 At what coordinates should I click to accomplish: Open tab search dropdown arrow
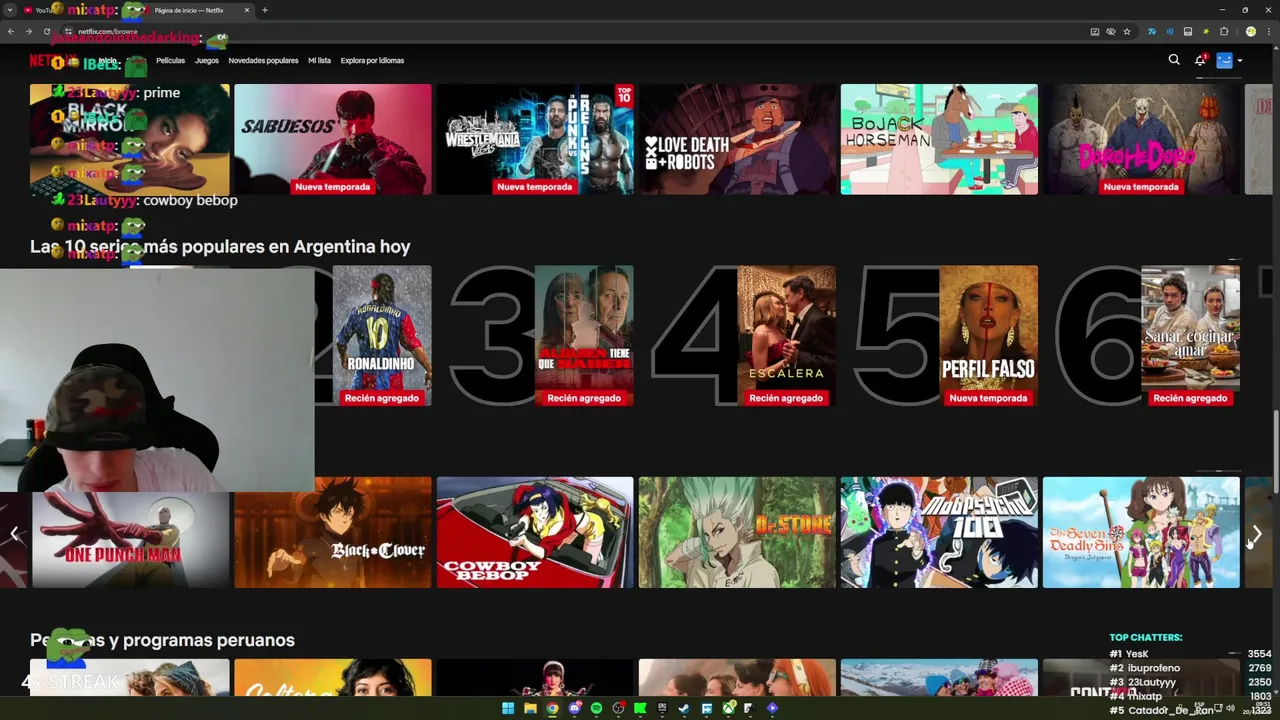(x=10, y=10)
